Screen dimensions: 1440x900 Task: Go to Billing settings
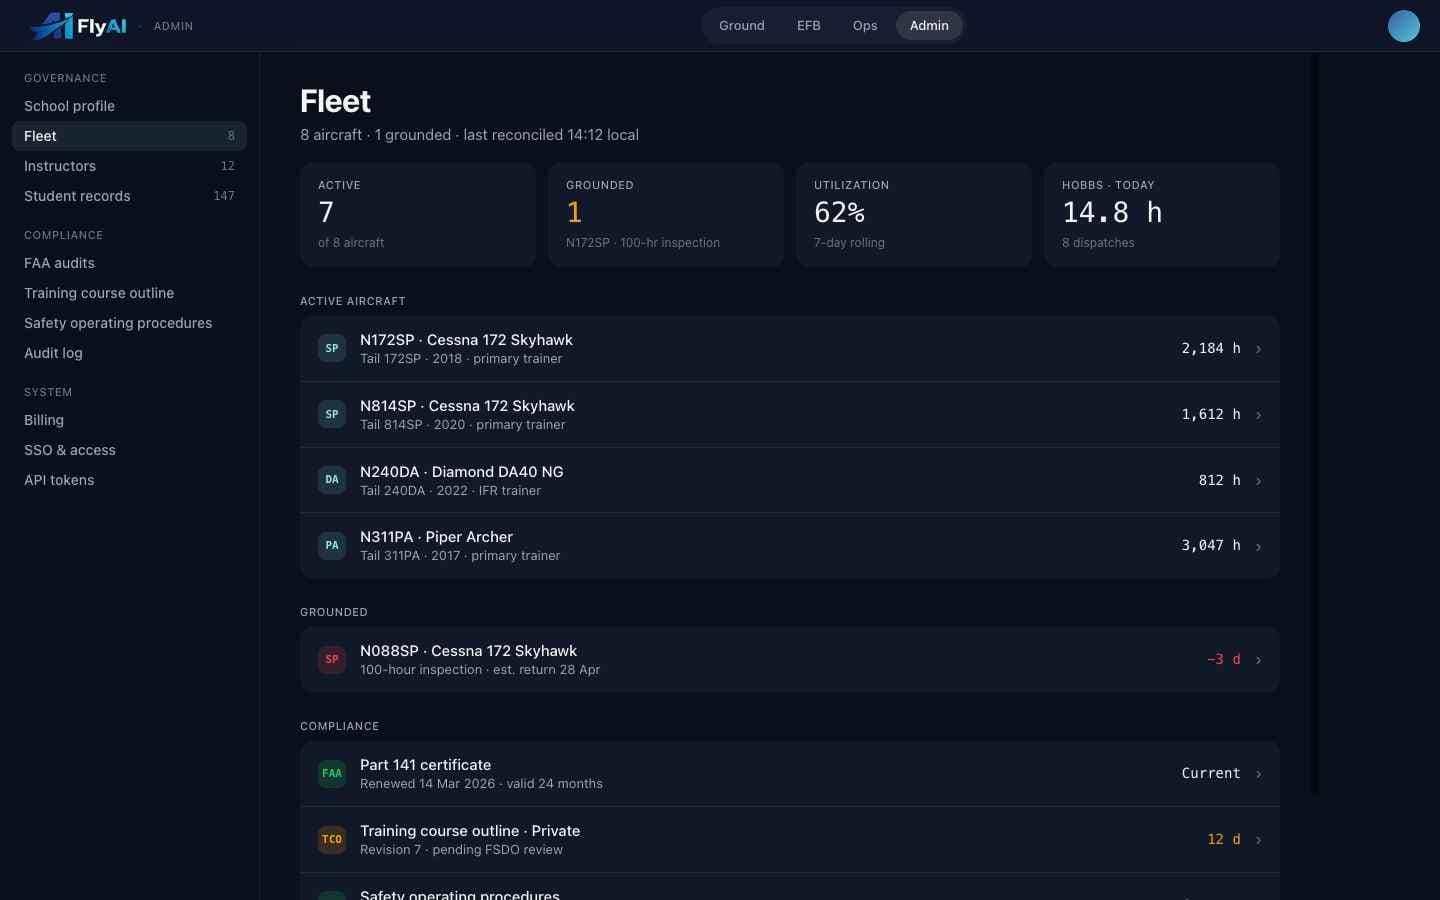tap(129, 420)
